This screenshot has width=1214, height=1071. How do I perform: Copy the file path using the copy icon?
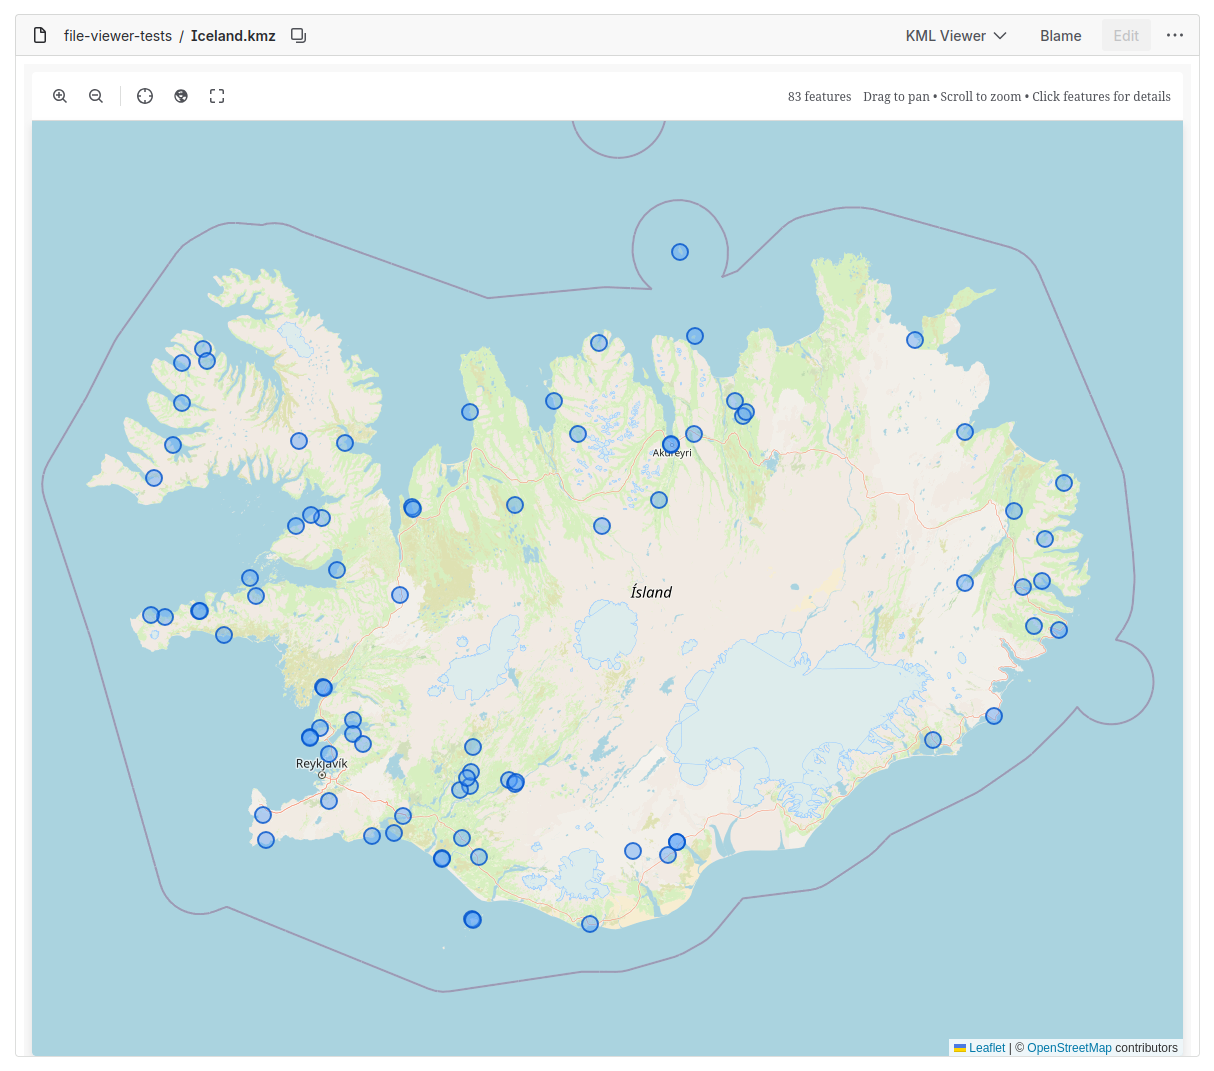click(298, 34)
